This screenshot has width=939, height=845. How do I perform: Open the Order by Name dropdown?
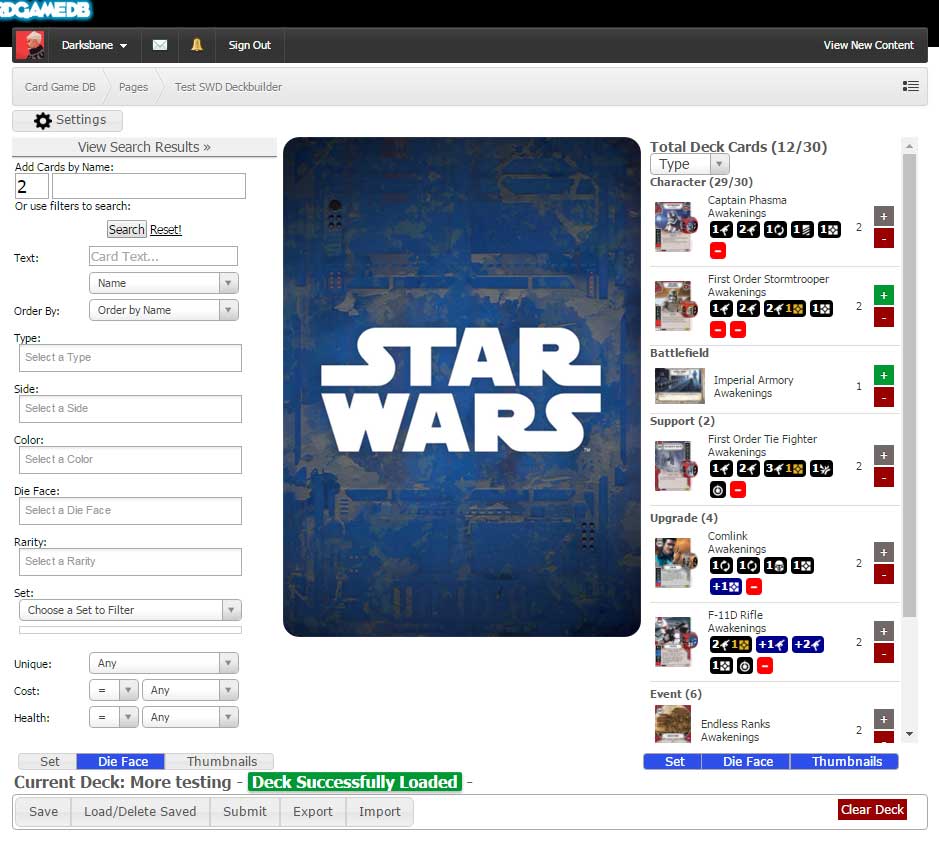[x=163, y=310]
